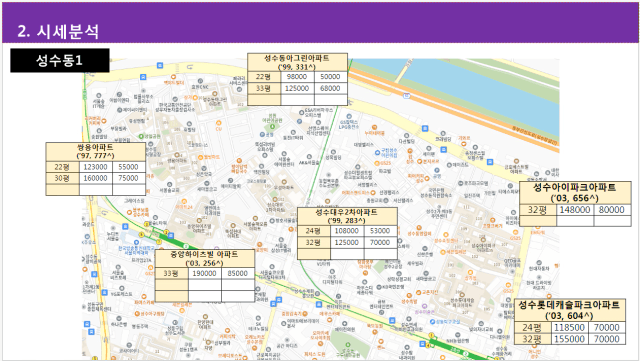Click the value 190000 in 중앙하이츠빌 table

tap(204, 273)
